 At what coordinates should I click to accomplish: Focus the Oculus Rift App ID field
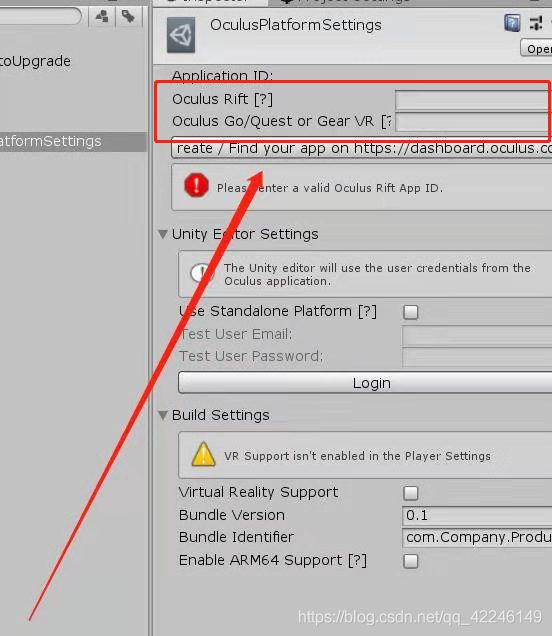tap(474, 100)
